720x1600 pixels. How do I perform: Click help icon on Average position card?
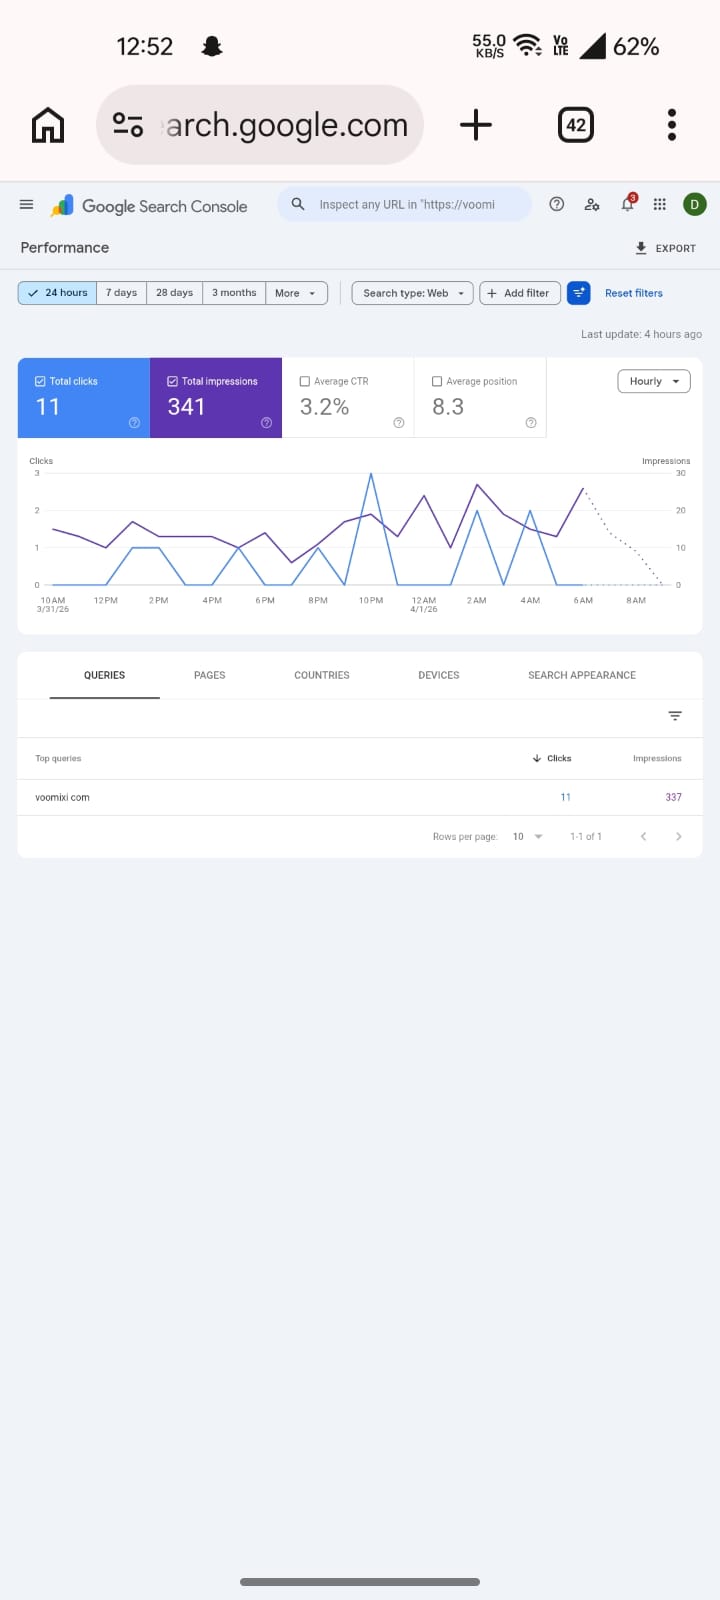tap(531, 423)
